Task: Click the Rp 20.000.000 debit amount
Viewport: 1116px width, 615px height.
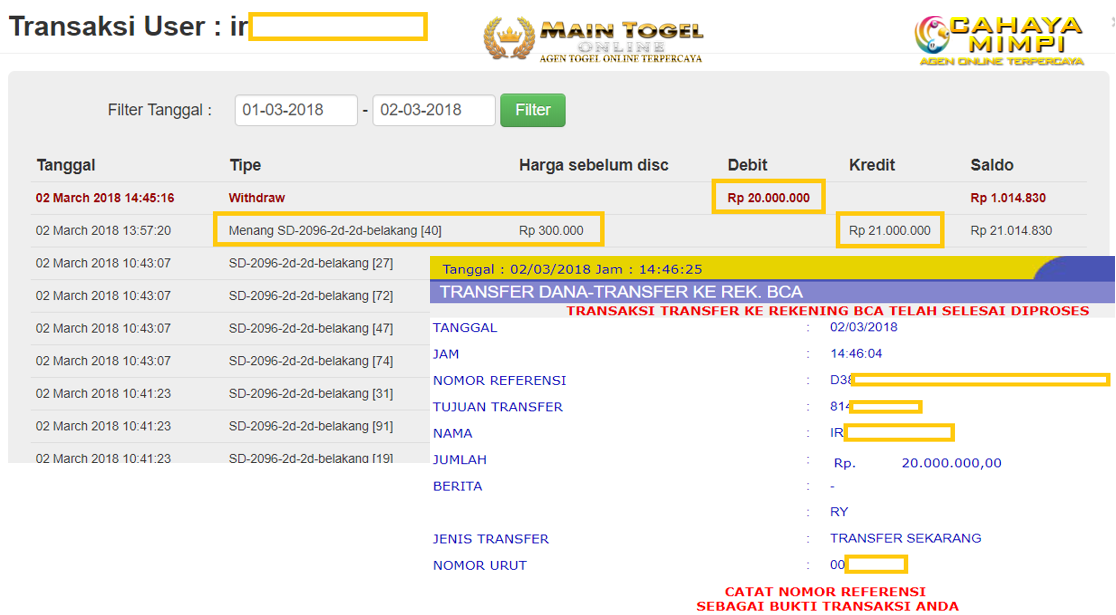Action: pyautogui.click(x=768, y=198)
